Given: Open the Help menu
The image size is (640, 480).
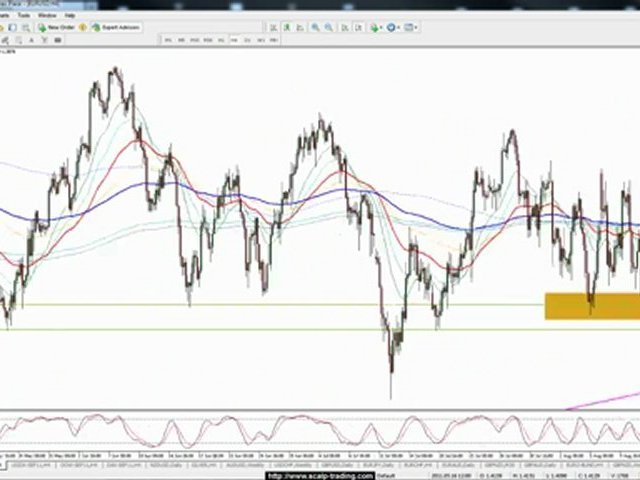Looking at the screenshot, I should 69,16.
